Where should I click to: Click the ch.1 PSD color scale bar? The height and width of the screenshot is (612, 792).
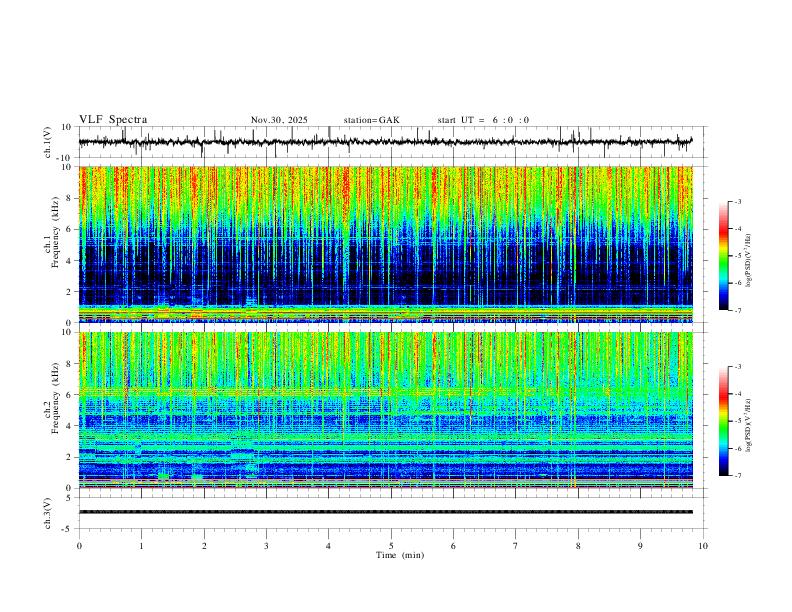[723, 256]
